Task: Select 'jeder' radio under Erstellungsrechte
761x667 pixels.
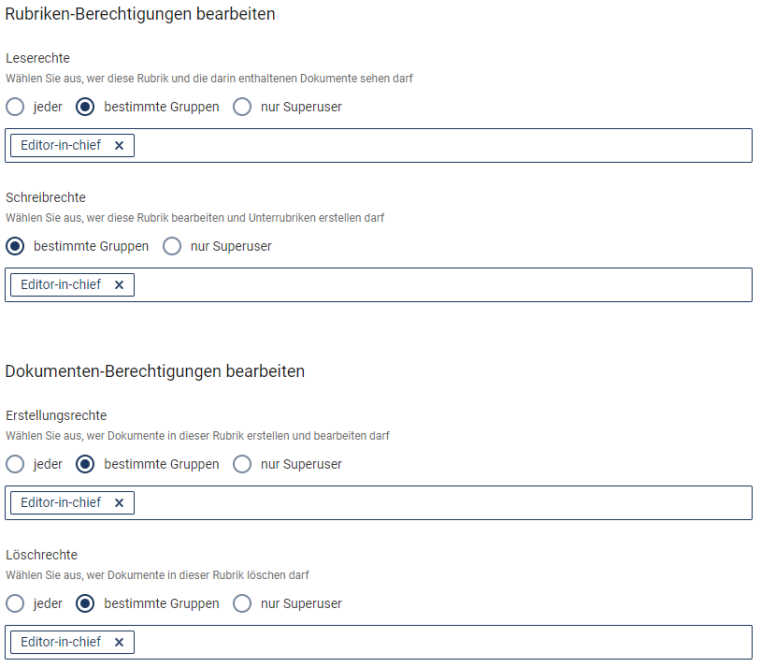Action: tap(15, 464)
